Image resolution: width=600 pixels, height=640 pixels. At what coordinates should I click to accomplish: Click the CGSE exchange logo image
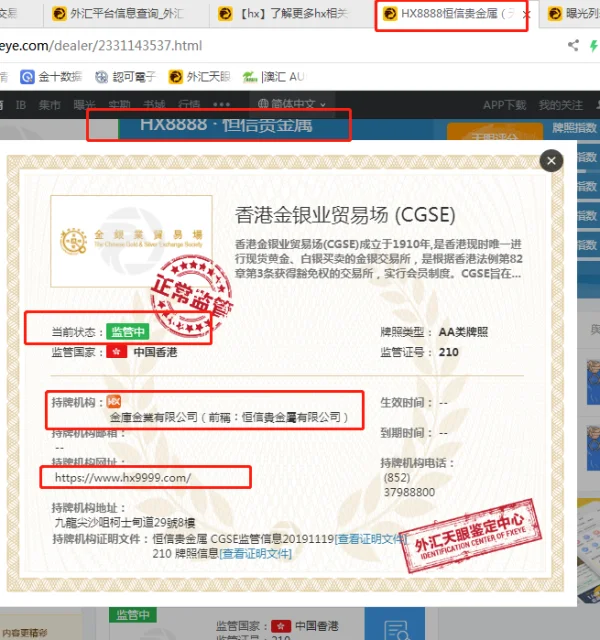[x=131, y=241]
